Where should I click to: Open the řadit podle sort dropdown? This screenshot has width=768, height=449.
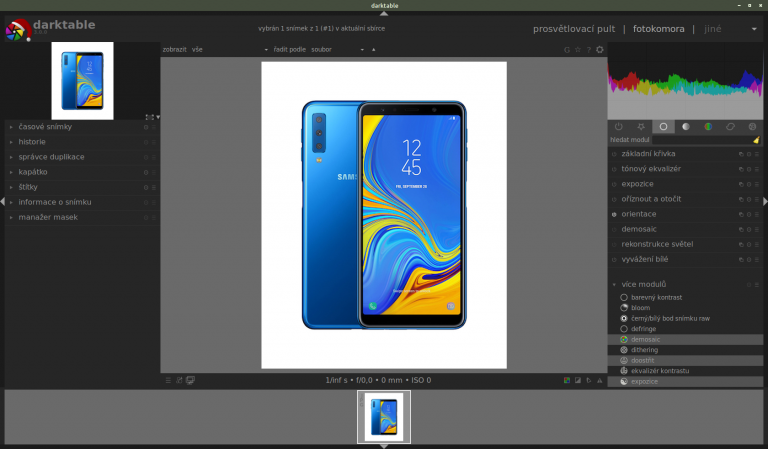(x=335, y=49)
